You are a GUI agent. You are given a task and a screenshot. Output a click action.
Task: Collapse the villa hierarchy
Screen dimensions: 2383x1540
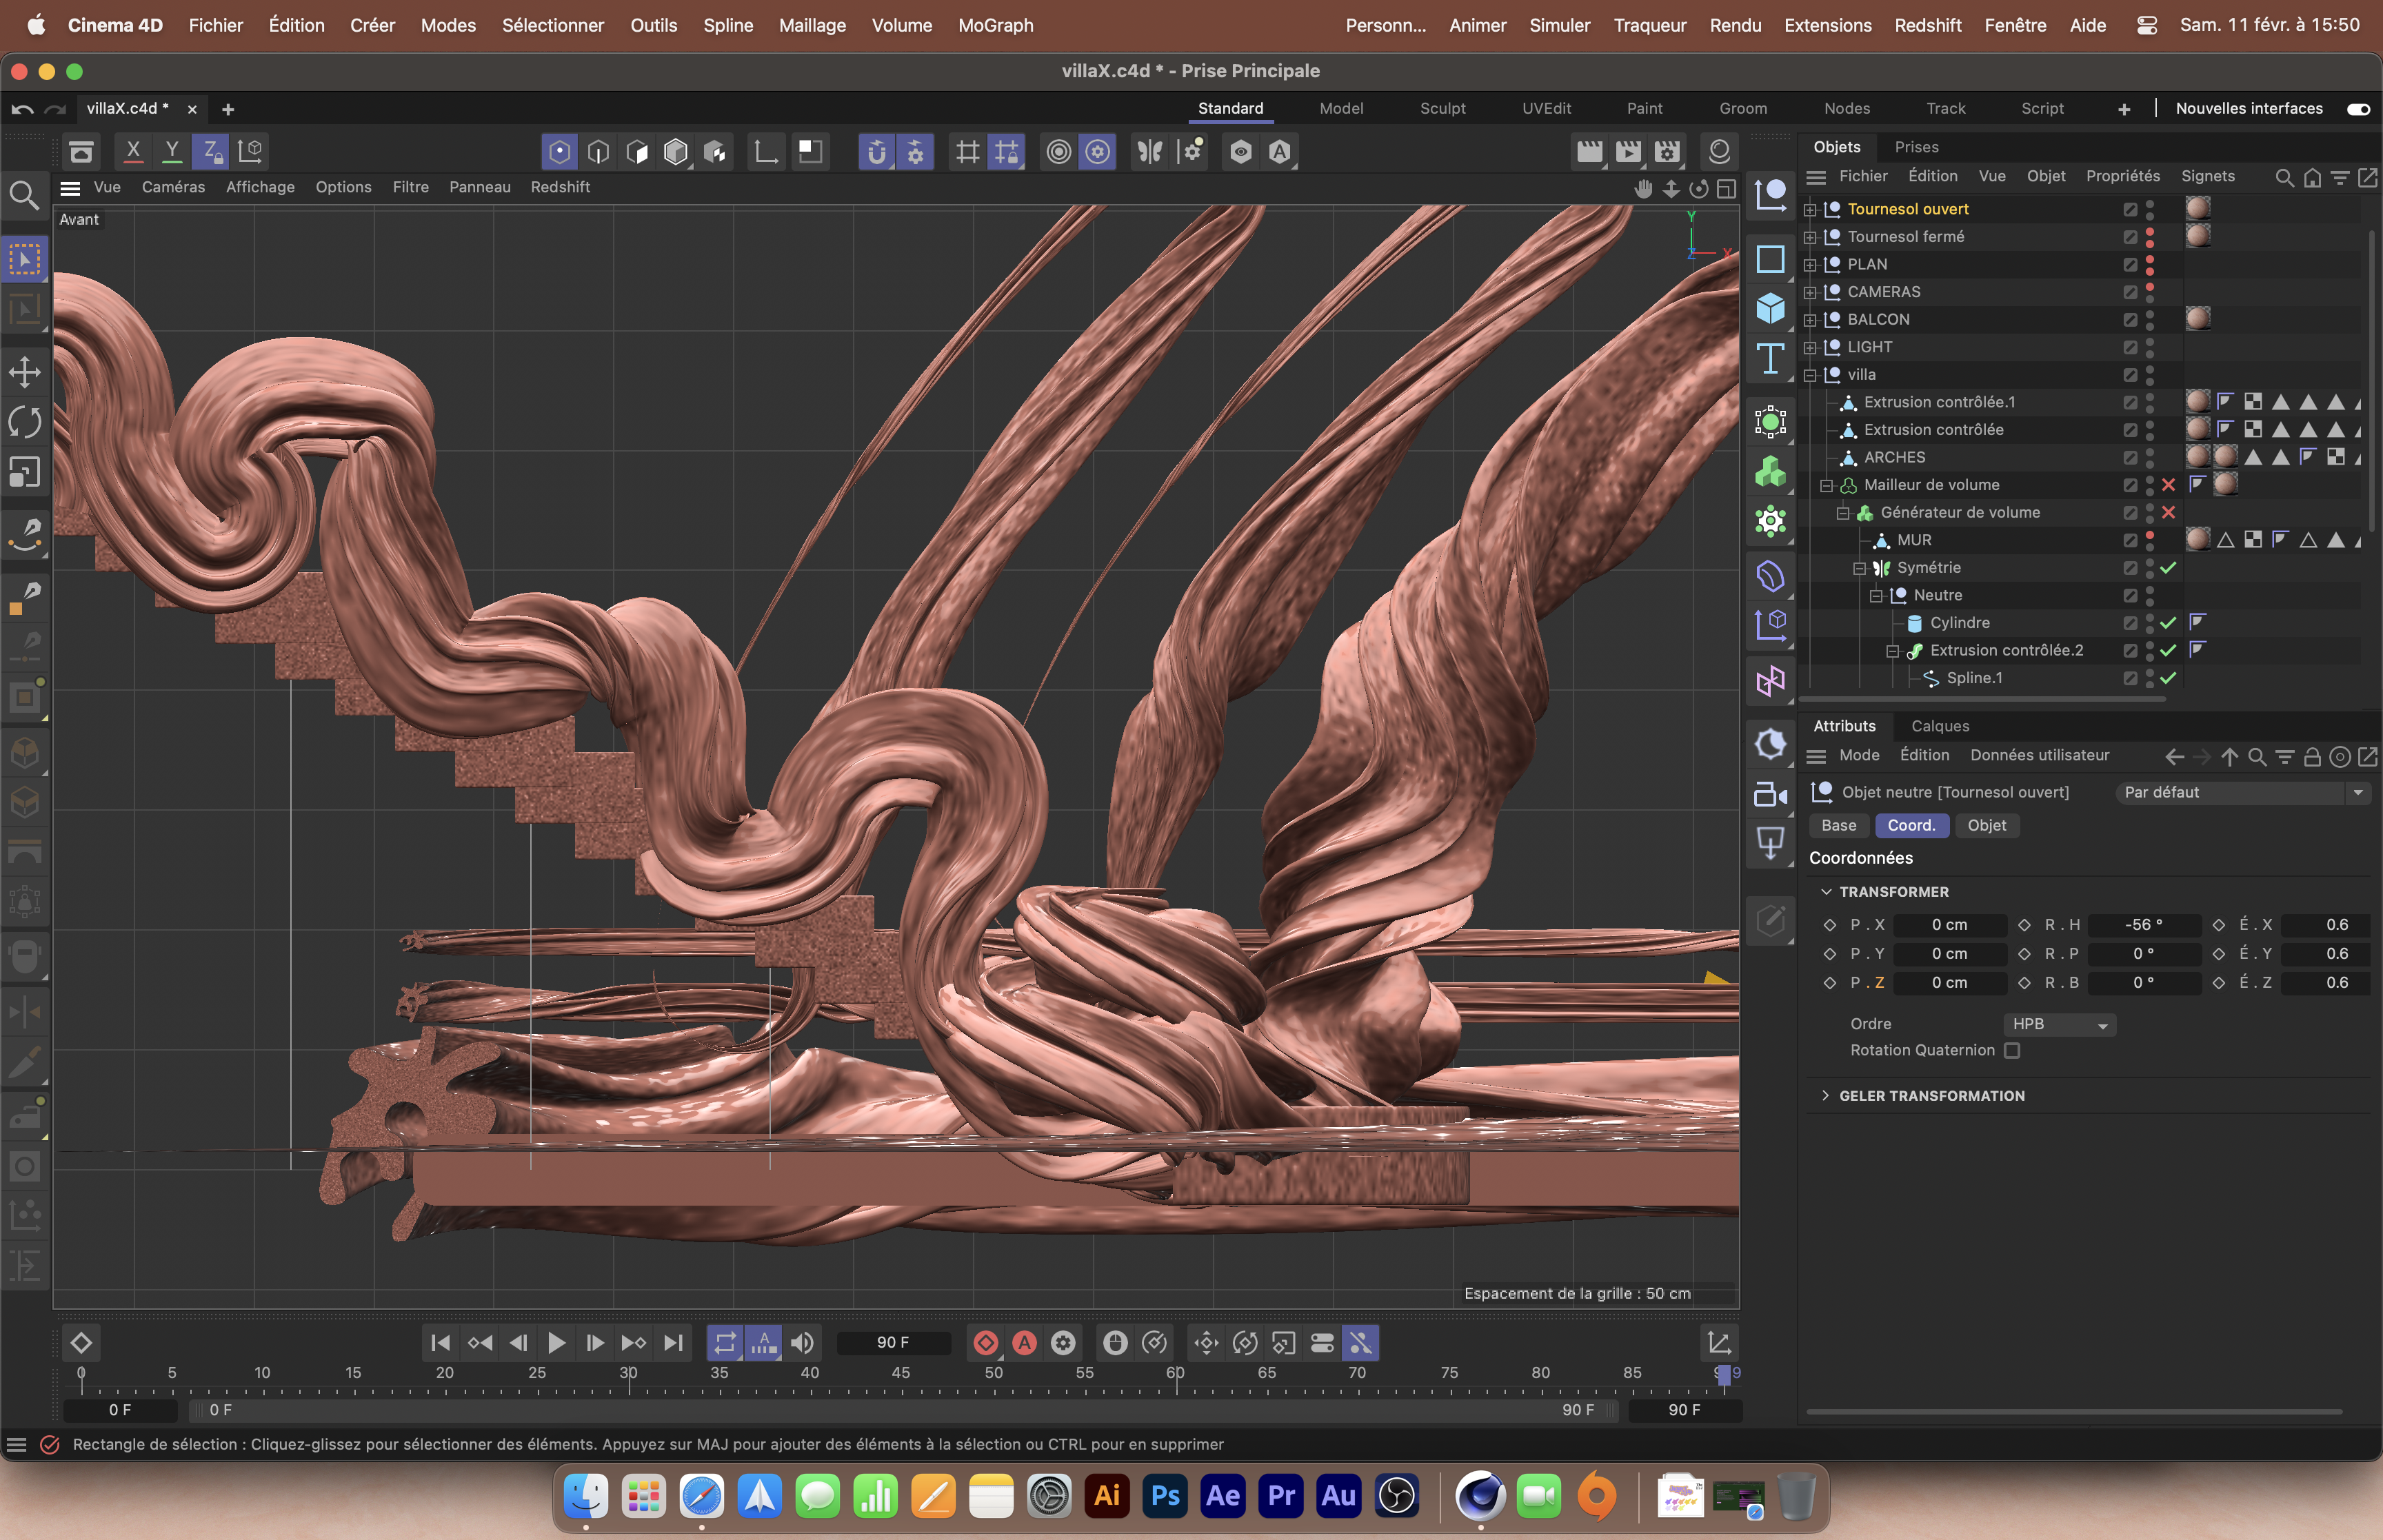pyautogui.click(x=1809, y=375)
